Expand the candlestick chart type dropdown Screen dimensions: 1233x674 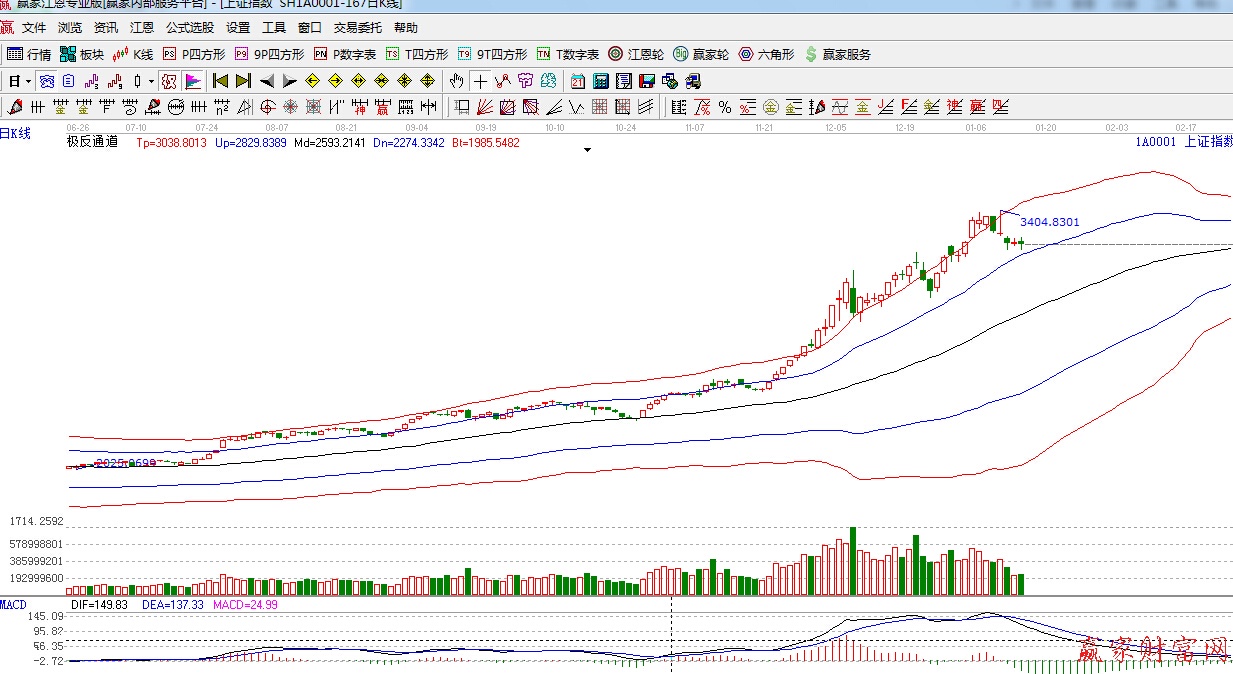pos(151,81)
